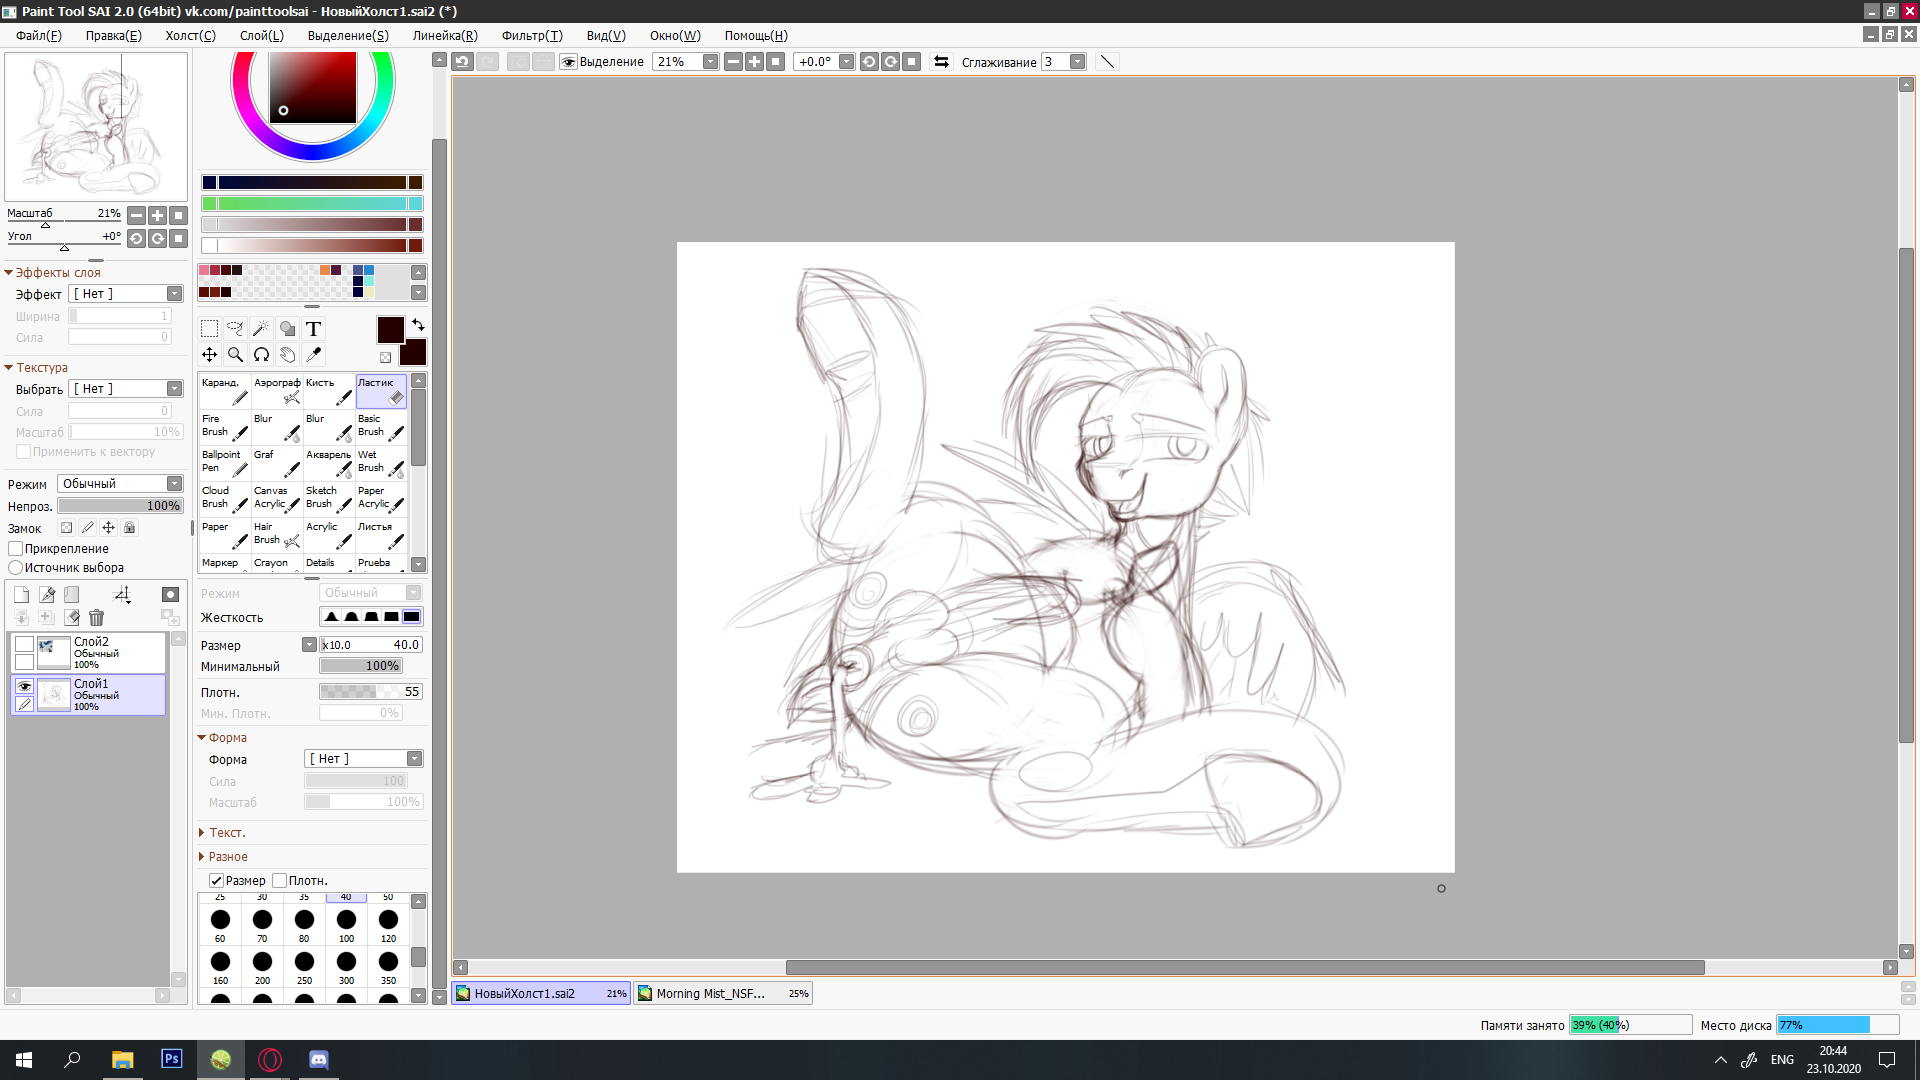Swap foreground and background colors
Viewport: 1920px width, 1080px height.
pos(418,325)
